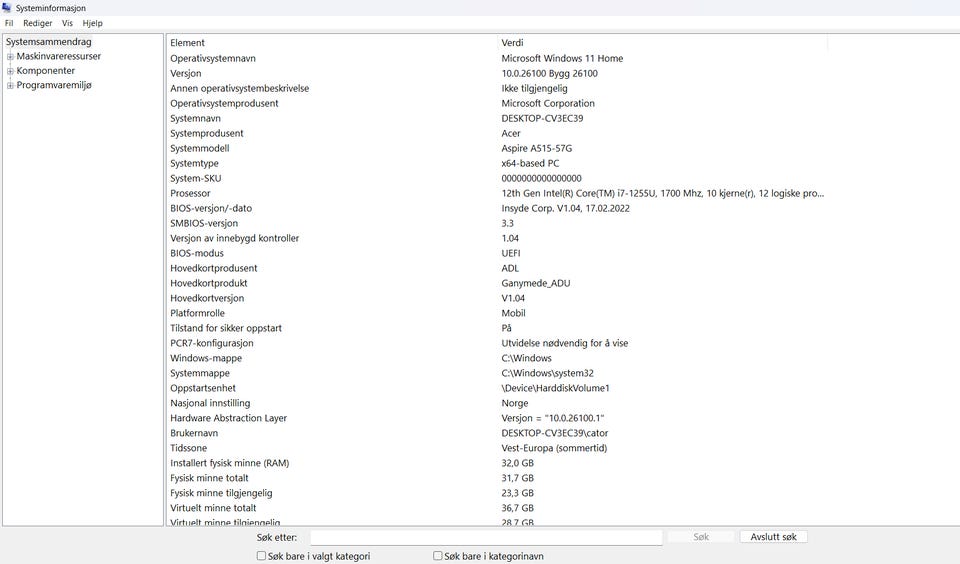
Task: Select the System-SKU row
Action: point(196,178)
